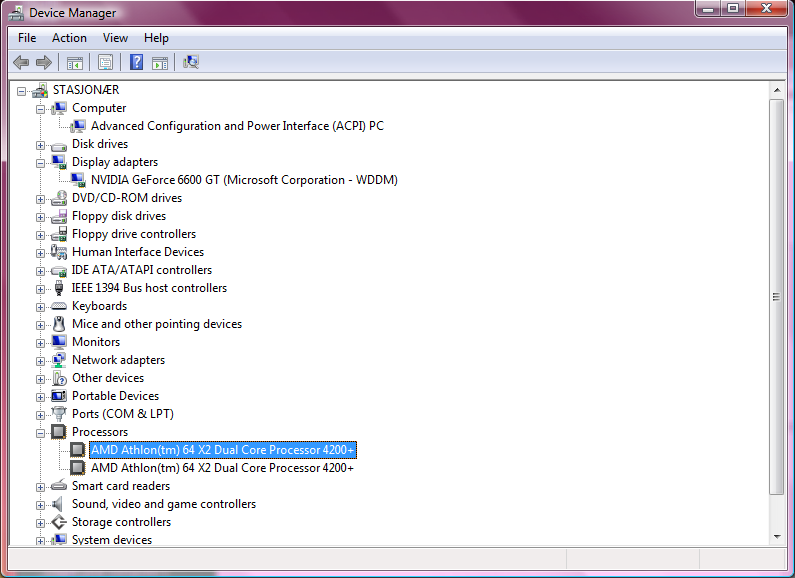Click the Forward arrow toolbar icon

point(44,62)
